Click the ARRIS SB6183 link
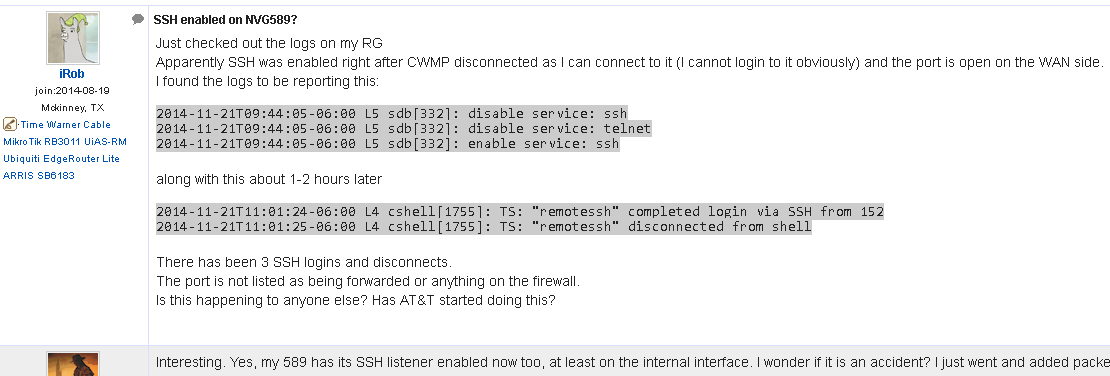 pyautogui.click(x=39, y=176)
